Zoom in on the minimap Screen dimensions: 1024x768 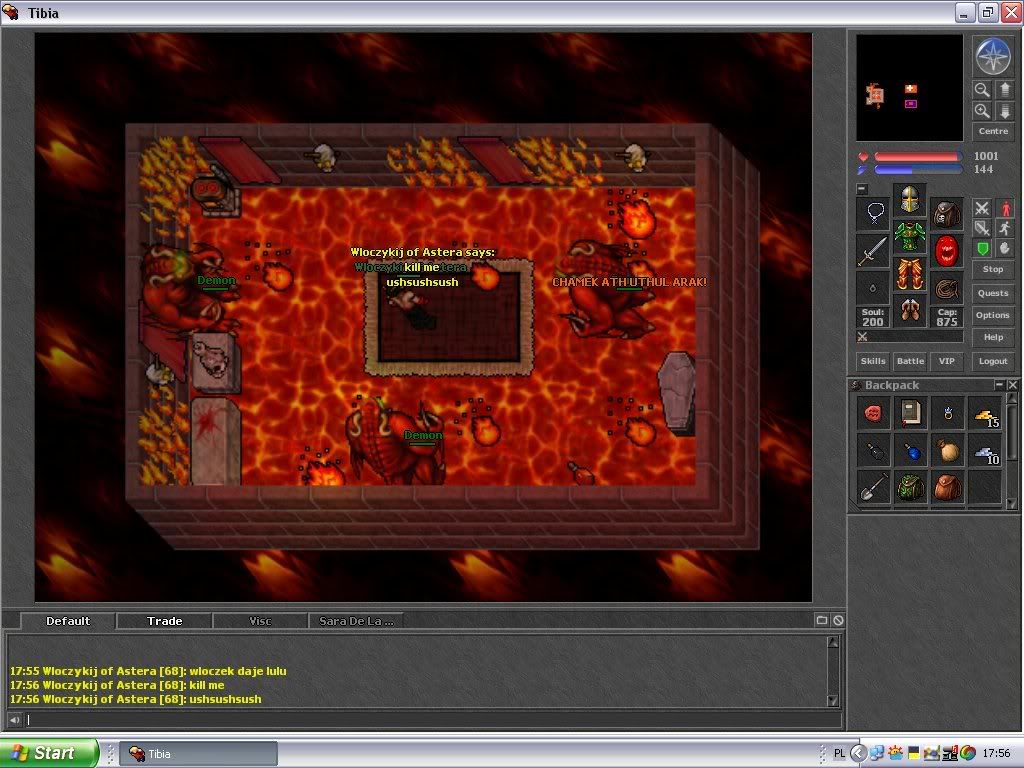(982, 111)
